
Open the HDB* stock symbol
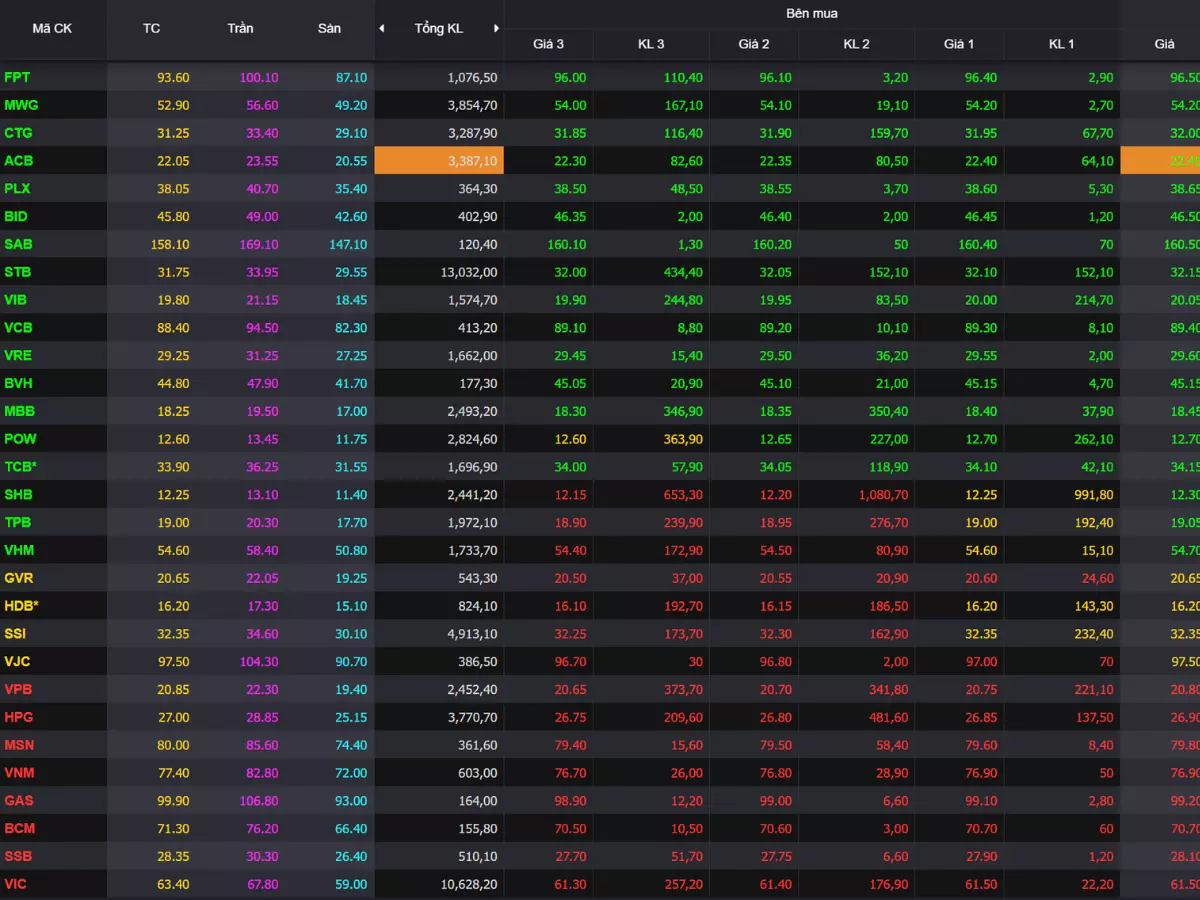(x=22, y=605)
